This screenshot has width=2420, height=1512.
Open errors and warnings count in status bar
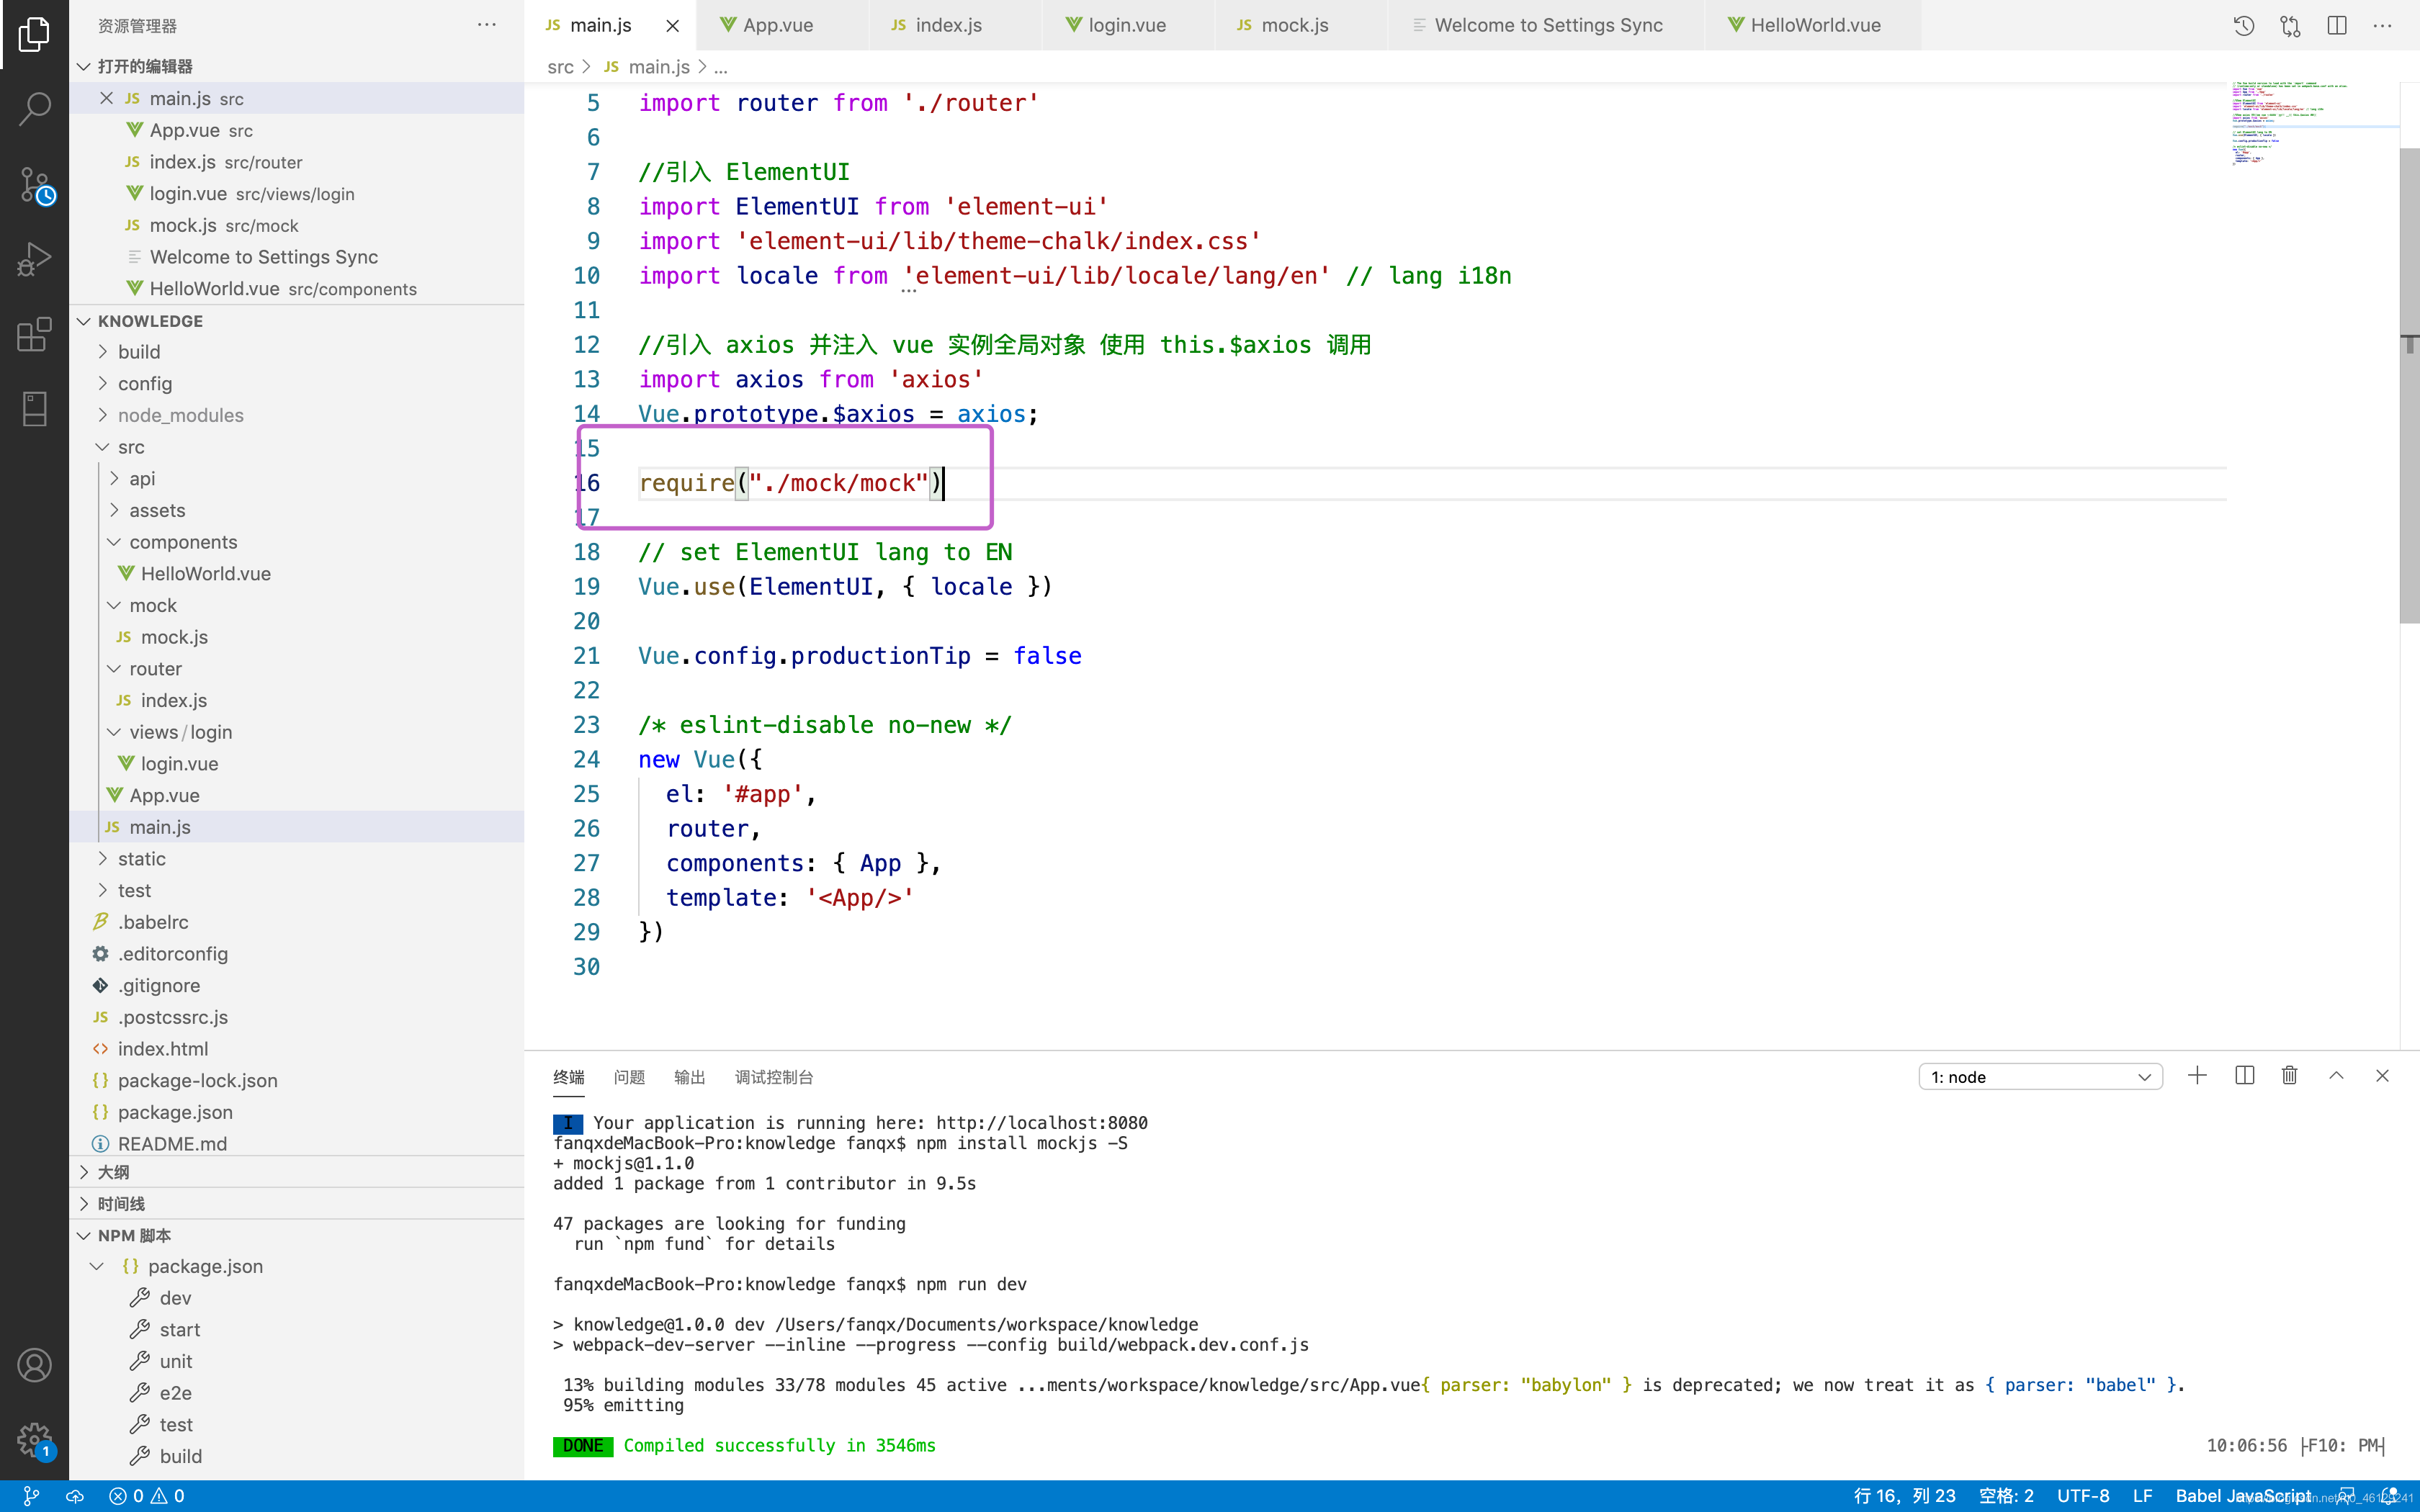[x=147, y=1496]
